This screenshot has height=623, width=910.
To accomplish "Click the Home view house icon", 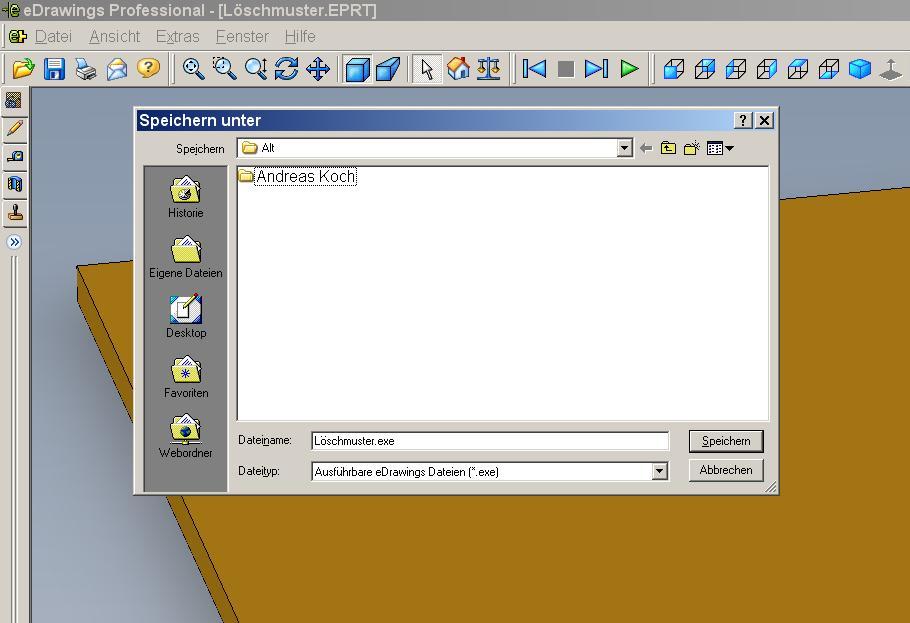I will [458, 69].
